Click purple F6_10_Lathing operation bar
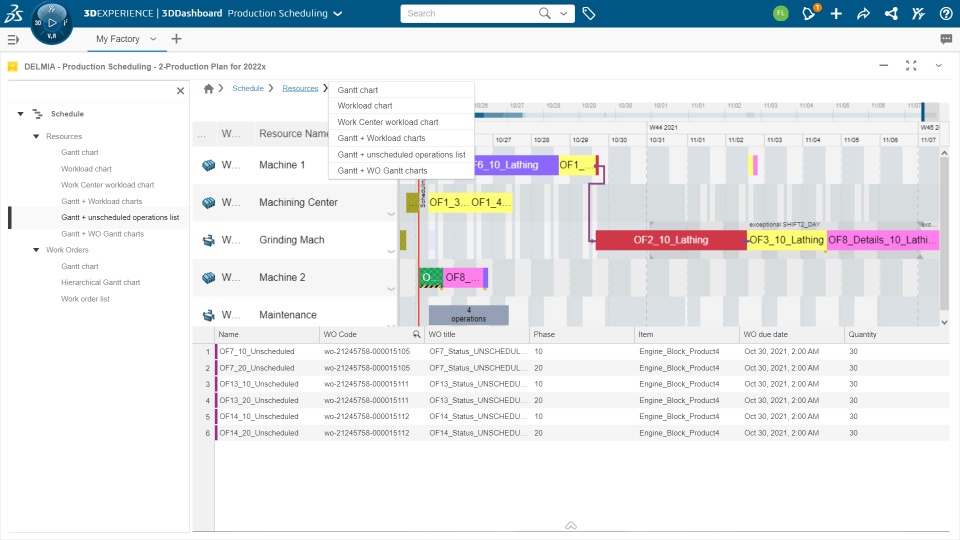 pos(516,165)
